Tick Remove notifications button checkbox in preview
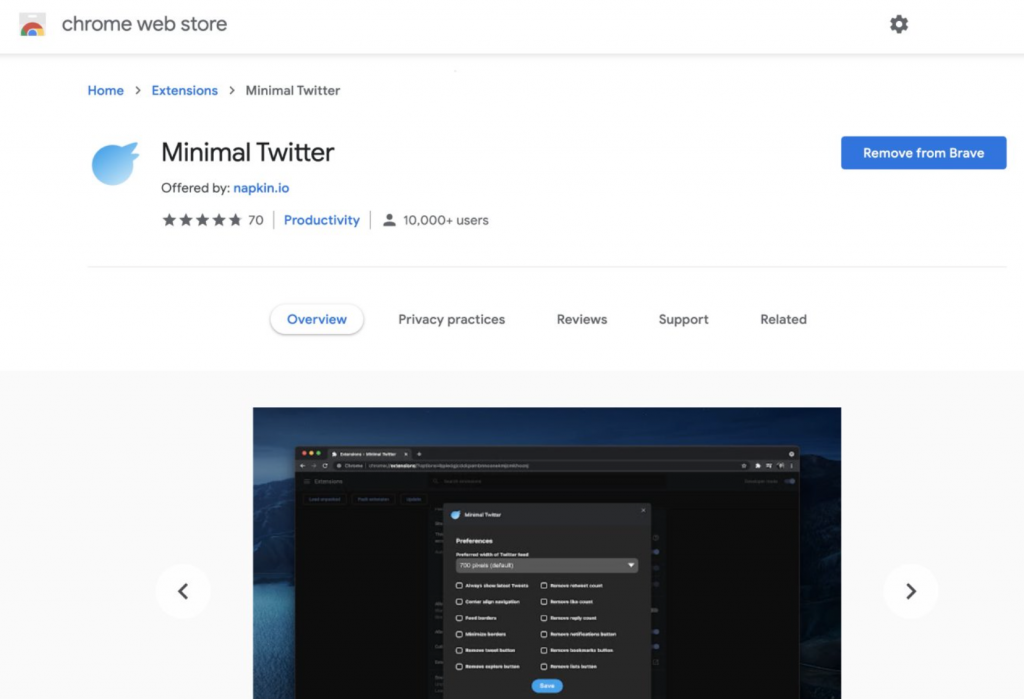Viewport: 1024px width, 699px height. [x=544, y=634]
